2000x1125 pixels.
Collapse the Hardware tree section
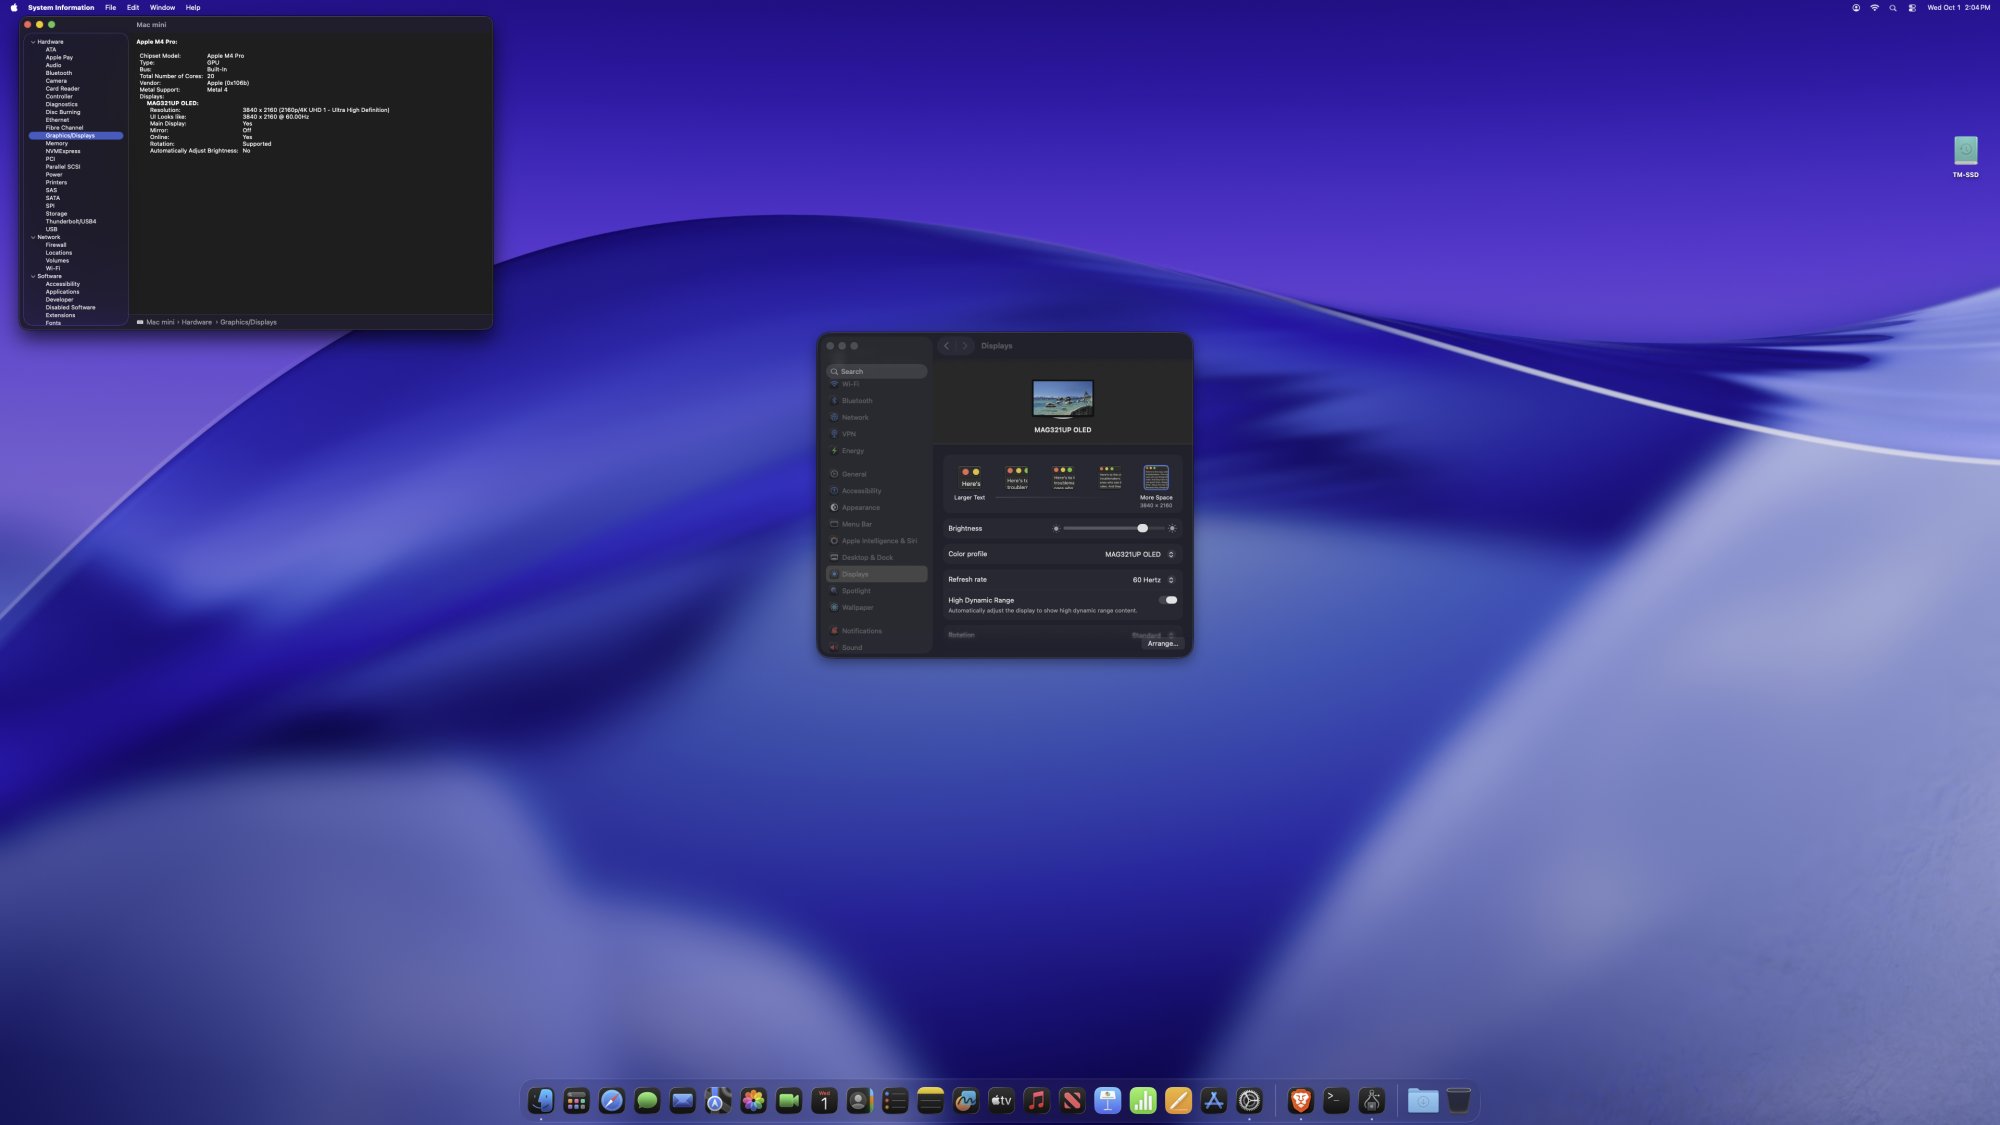pos(33,42)
